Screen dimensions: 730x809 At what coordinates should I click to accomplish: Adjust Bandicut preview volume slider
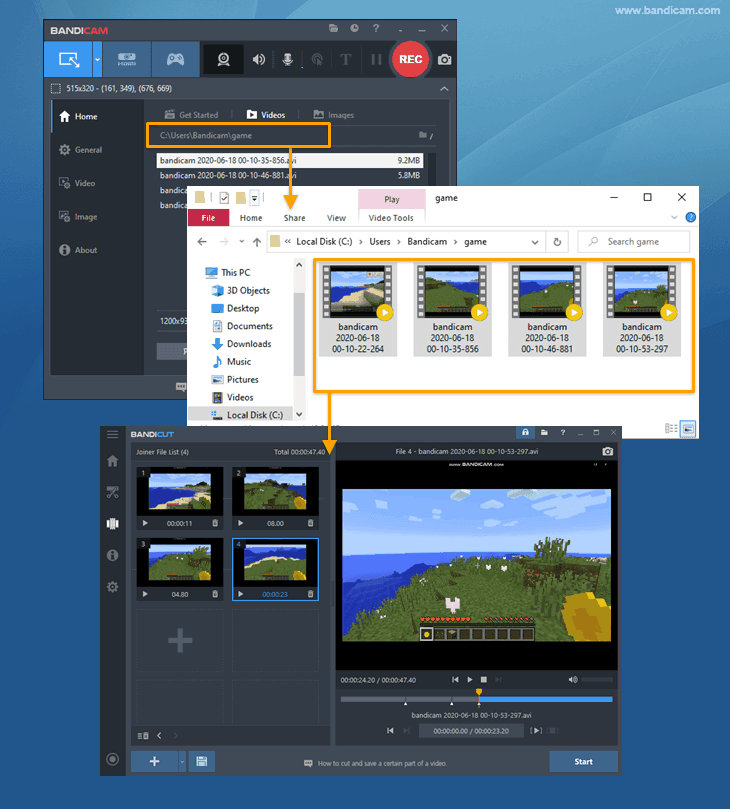coord(597,680)
